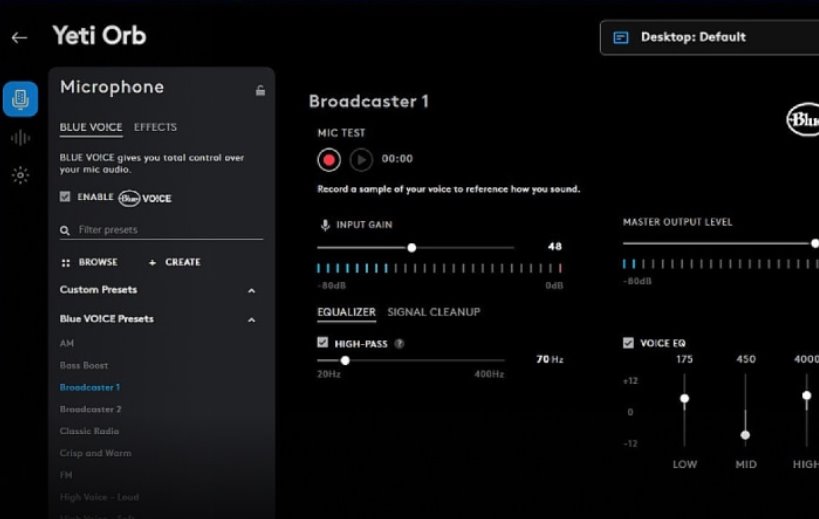Switch to the Signal Cleanup tab

point(433,312)
